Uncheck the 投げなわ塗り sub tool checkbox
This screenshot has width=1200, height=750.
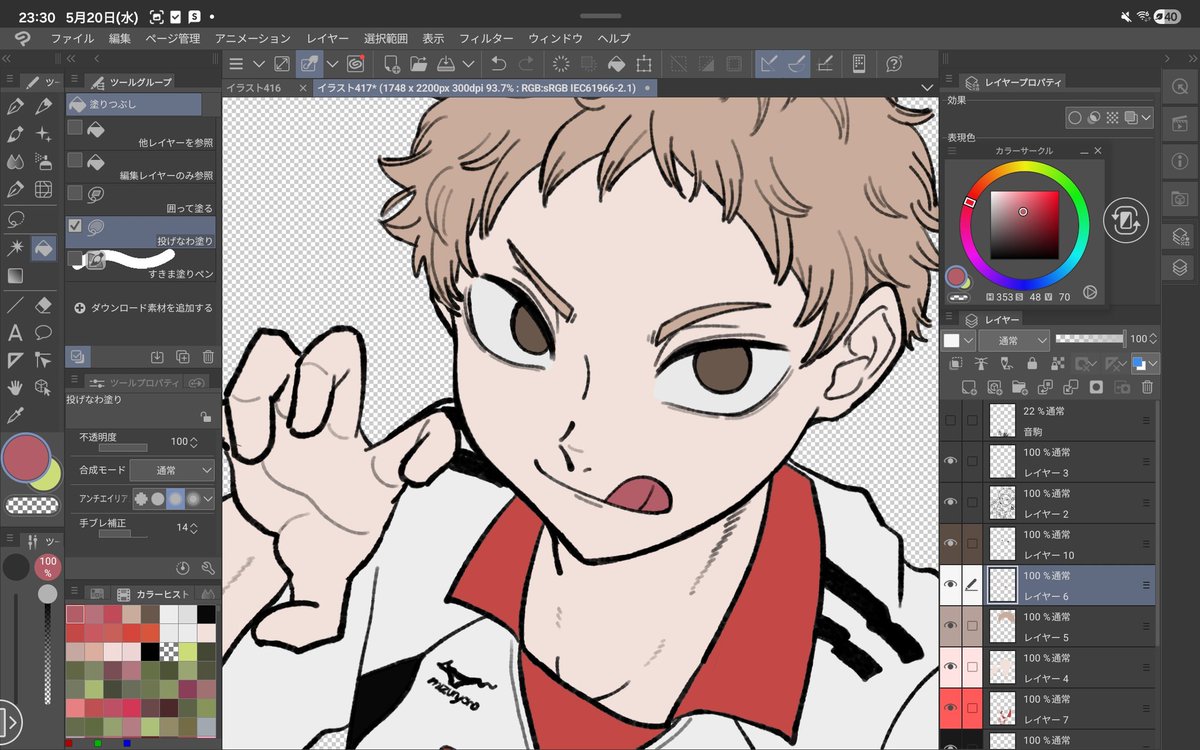point(75,226)
